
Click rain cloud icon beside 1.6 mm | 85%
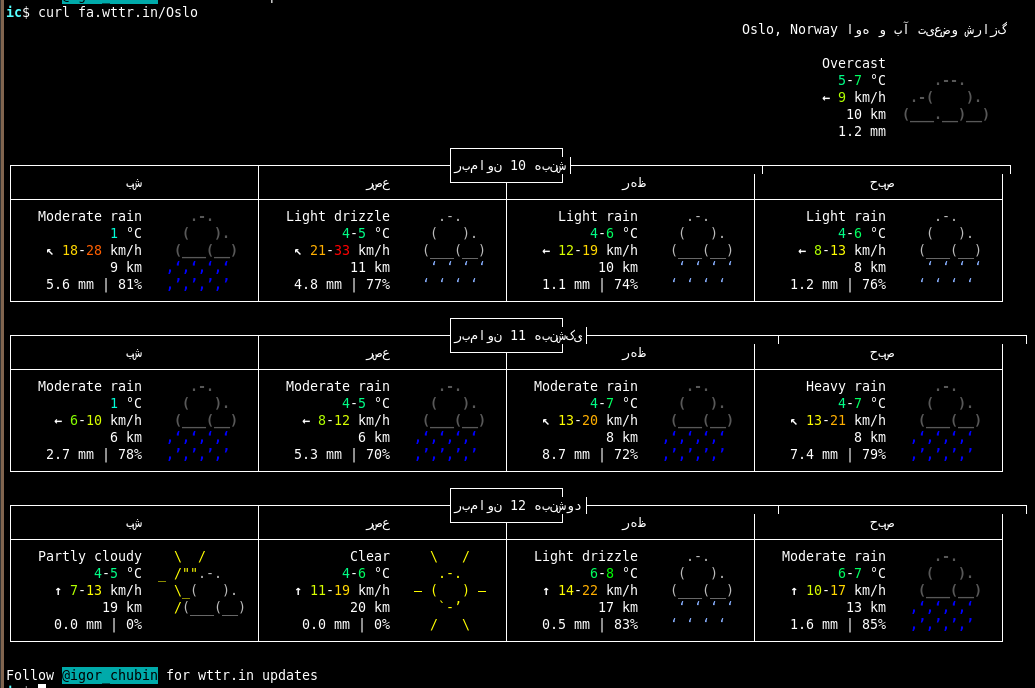pos(947,591)
